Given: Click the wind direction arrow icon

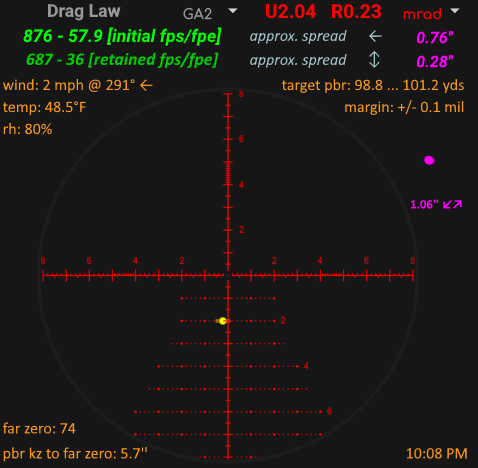Looking at the screenshot, I should [146, 86].
